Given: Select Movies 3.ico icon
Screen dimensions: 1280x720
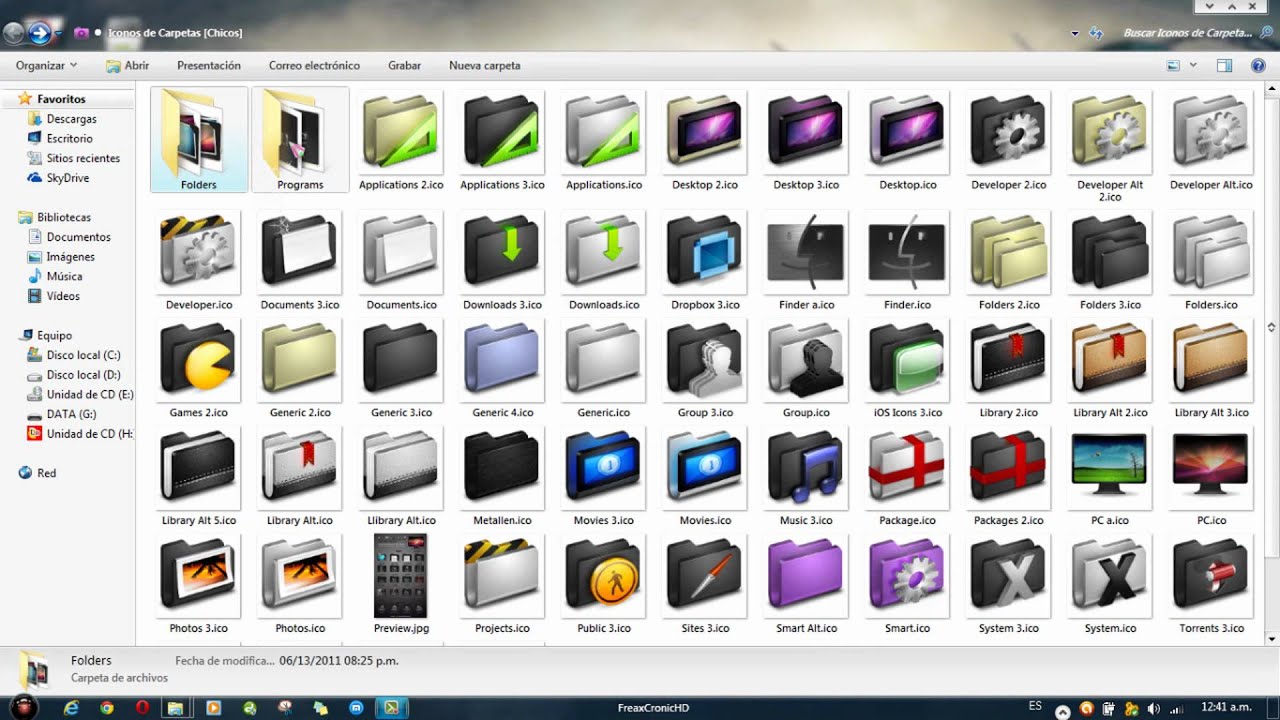Looking at the screenshot, I should (x=603, y=475).
